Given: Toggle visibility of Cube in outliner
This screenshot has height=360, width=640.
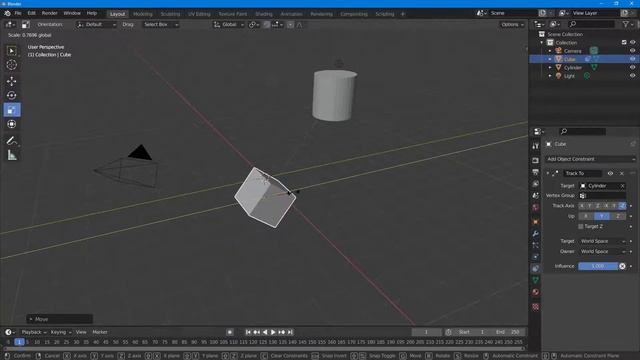Looking at the screenshot, I should point(632,59).
